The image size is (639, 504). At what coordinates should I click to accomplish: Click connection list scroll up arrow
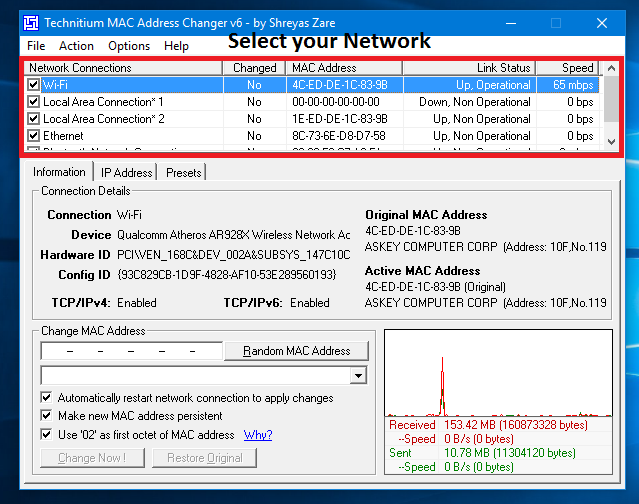(611, 68)
